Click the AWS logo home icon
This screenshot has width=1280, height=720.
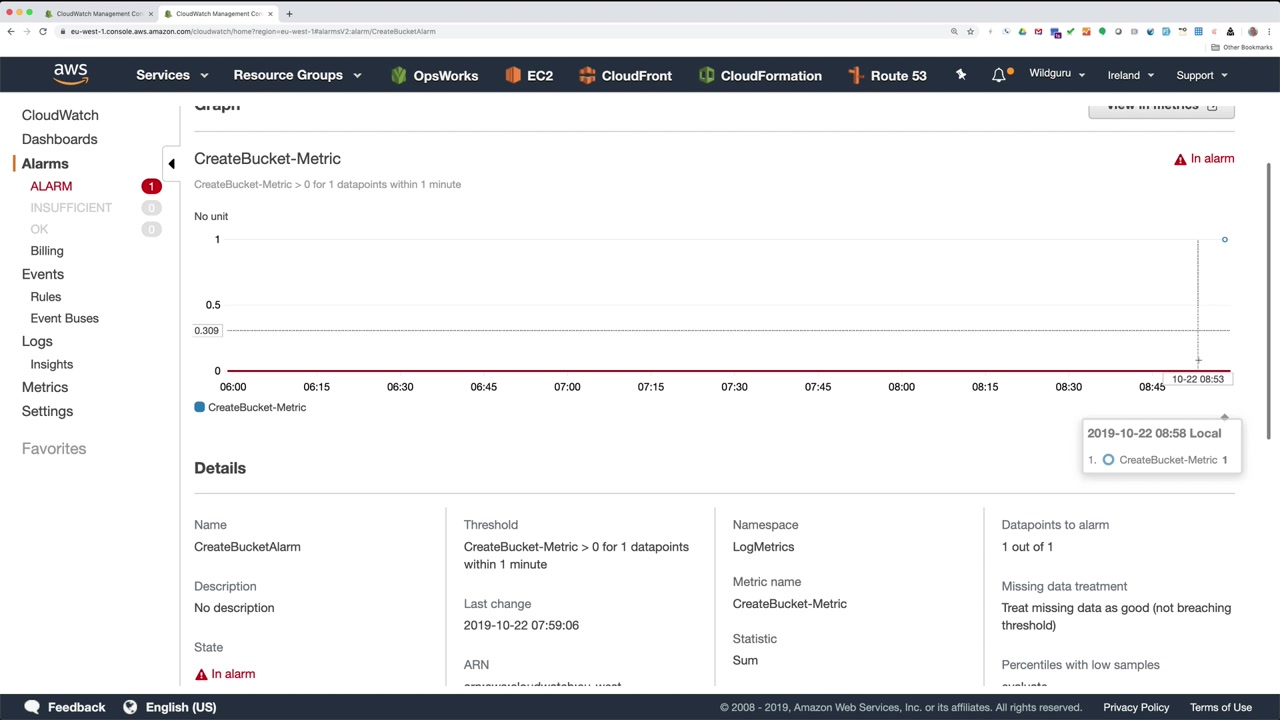(71, 75)
